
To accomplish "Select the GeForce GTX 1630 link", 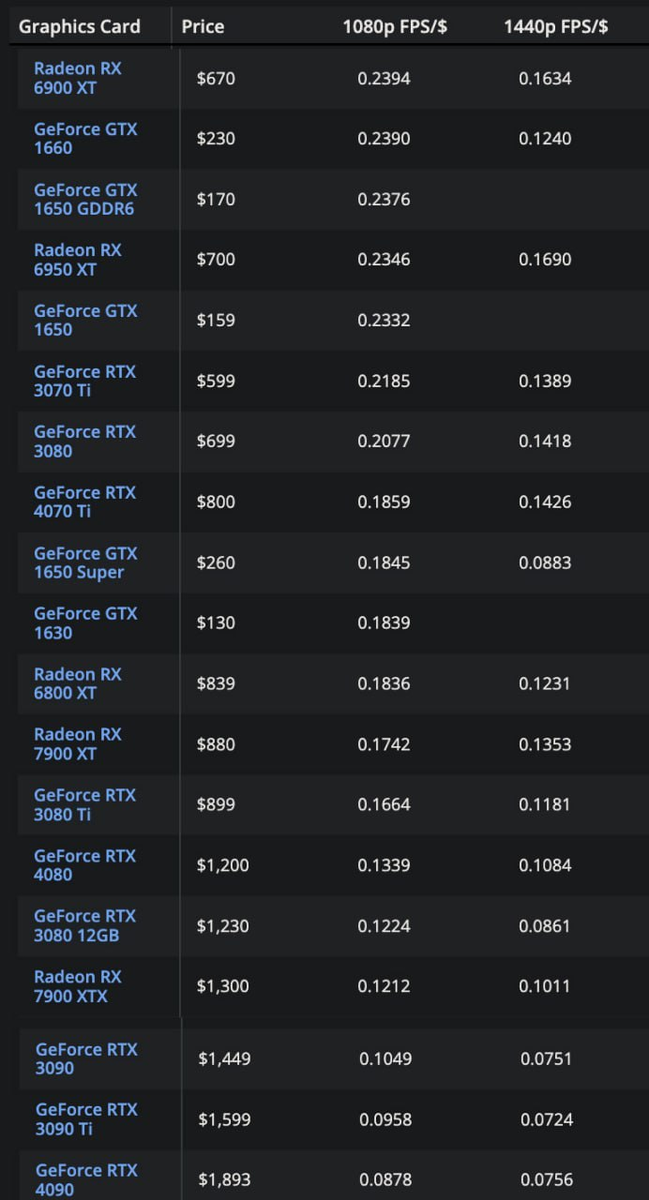I will click(x=85, y=623).
